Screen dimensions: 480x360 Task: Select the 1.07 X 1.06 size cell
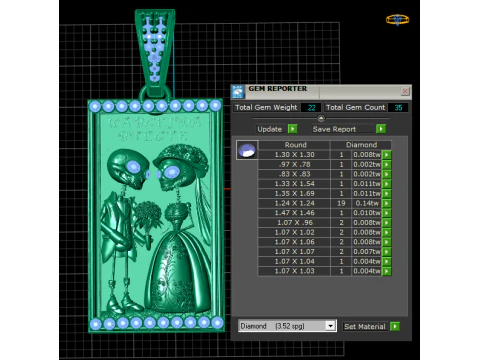(294, 242)
